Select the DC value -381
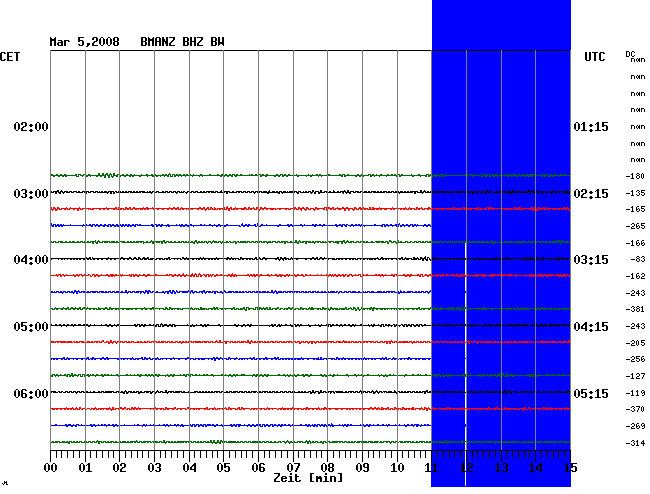This screenshot has width=650, height=494. 635,310
